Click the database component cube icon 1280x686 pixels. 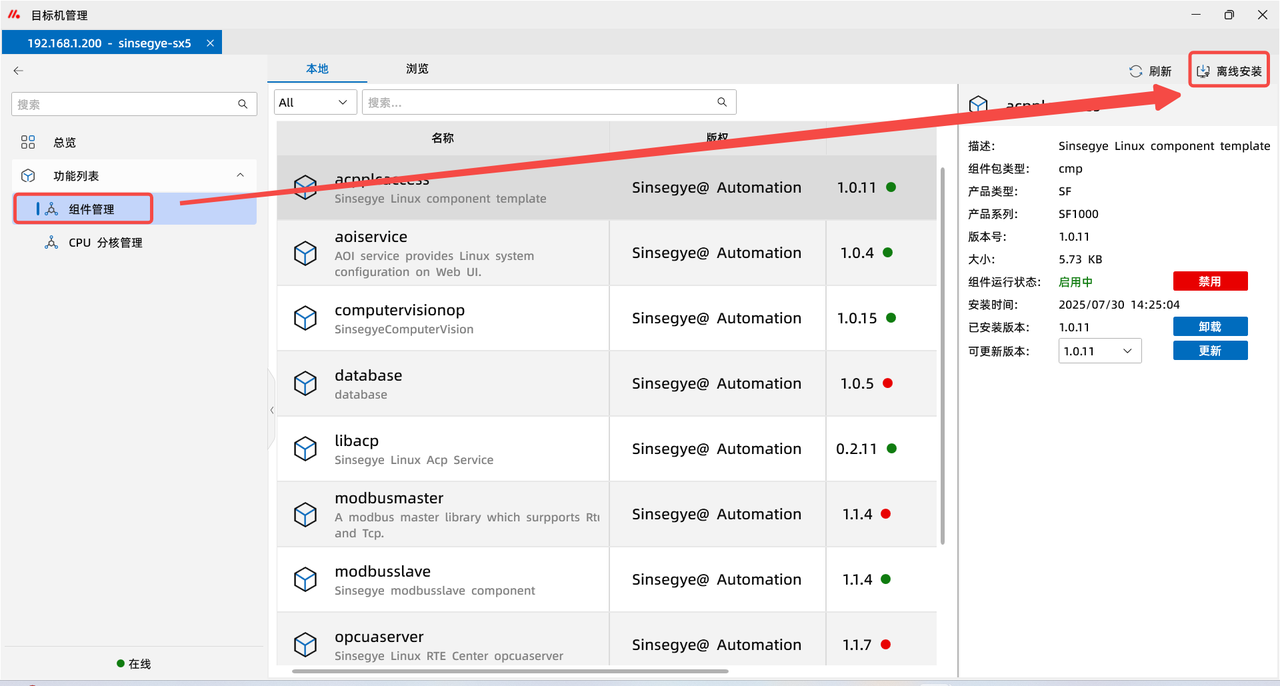click(305, 384)
